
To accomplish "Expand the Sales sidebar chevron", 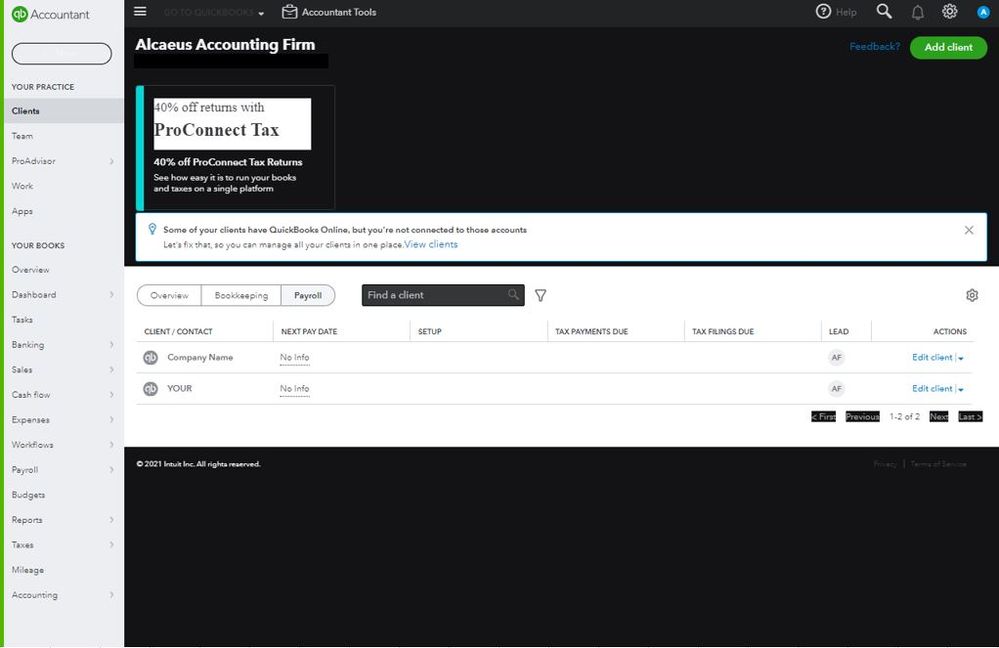I will [111, 370].
